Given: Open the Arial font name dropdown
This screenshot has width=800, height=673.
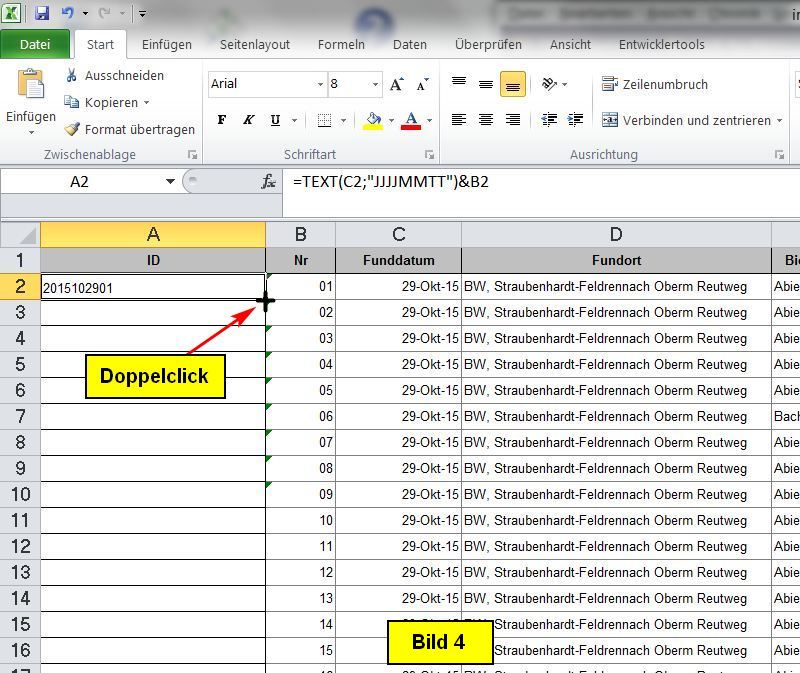Looking at the screenshot, I should click(x=320, y=84).
